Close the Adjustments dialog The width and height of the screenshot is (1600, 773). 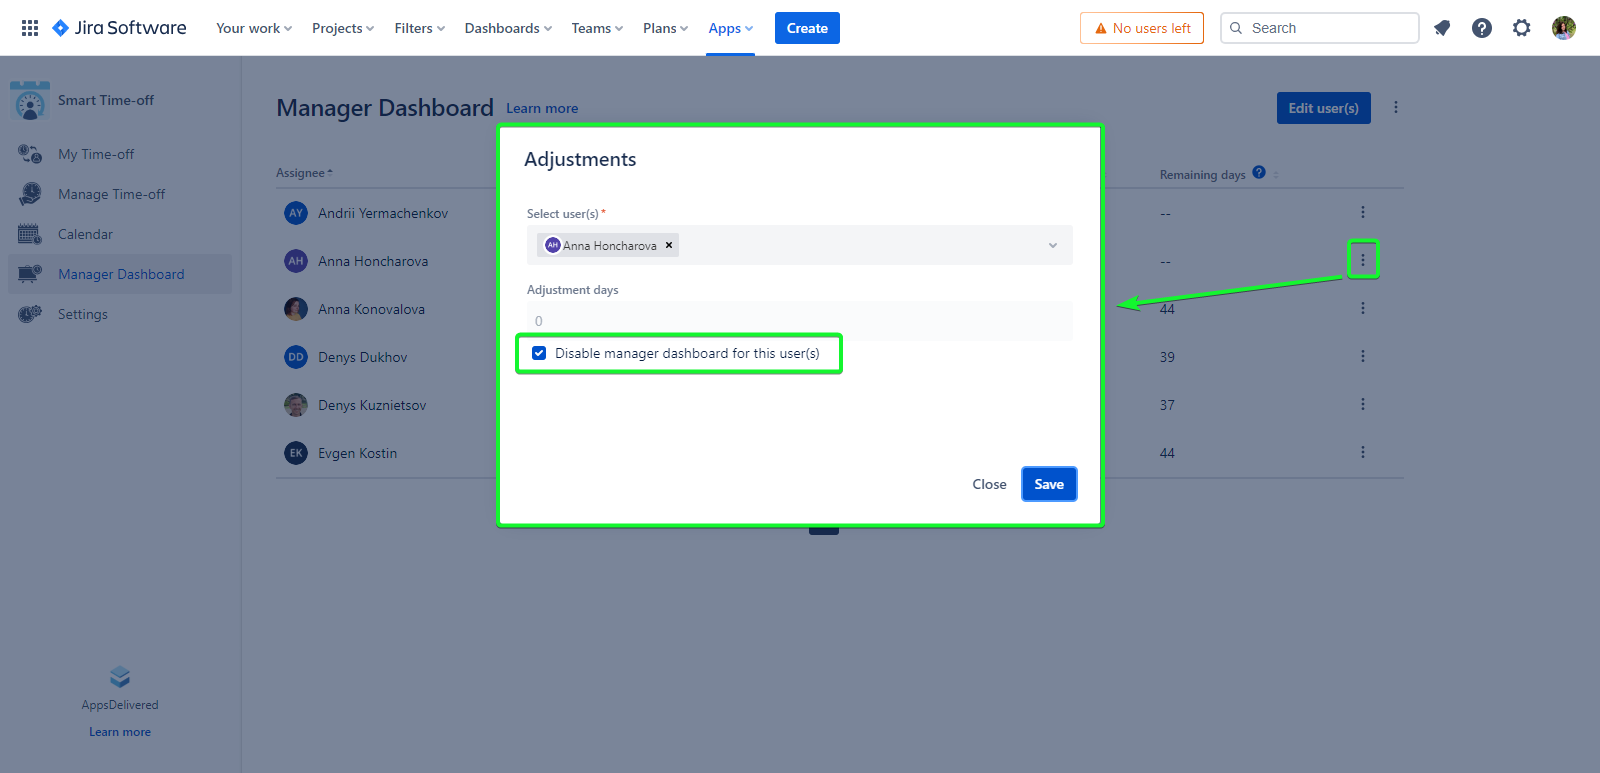coord(989,484)
